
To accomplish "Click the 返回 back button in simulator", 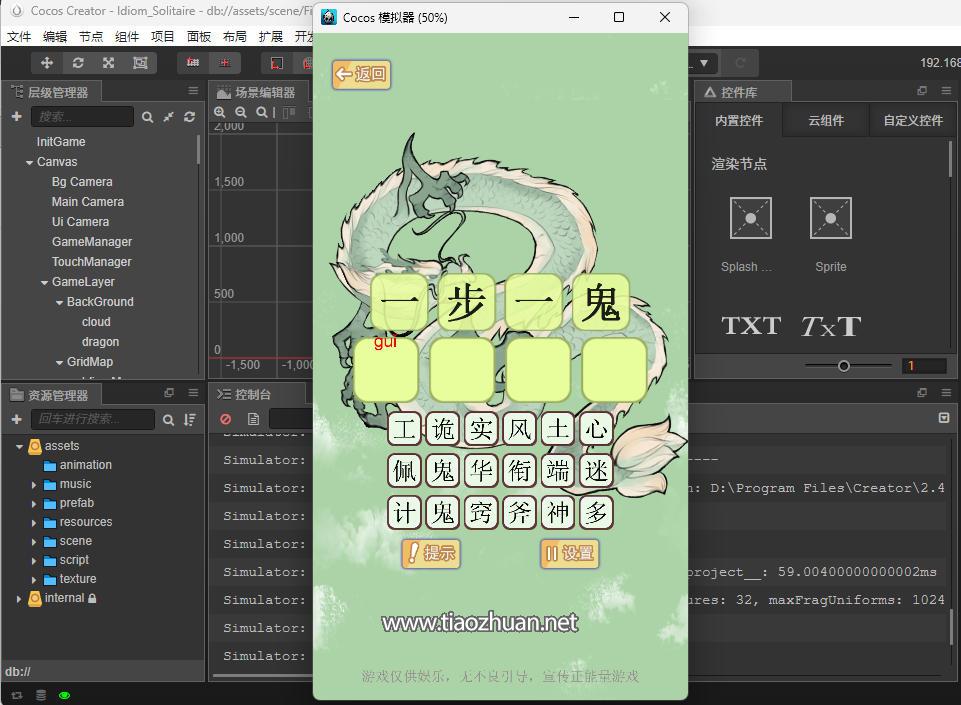I will 362,74.
